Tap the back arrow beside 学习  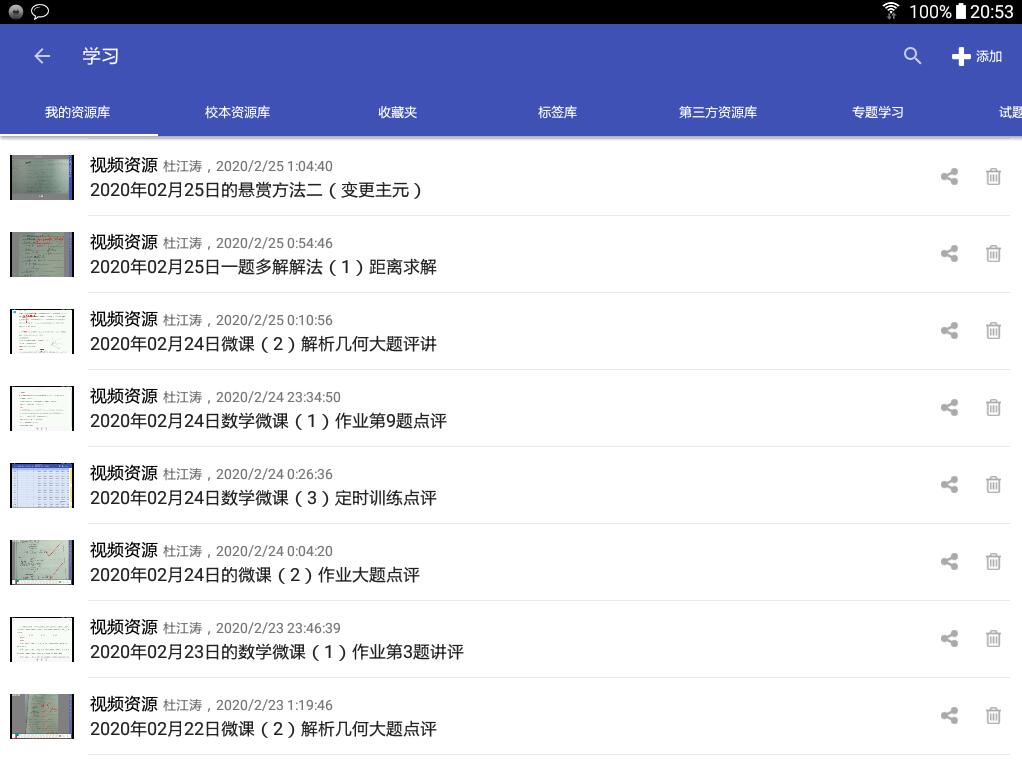pyautogui.click(x=42, y=57)
